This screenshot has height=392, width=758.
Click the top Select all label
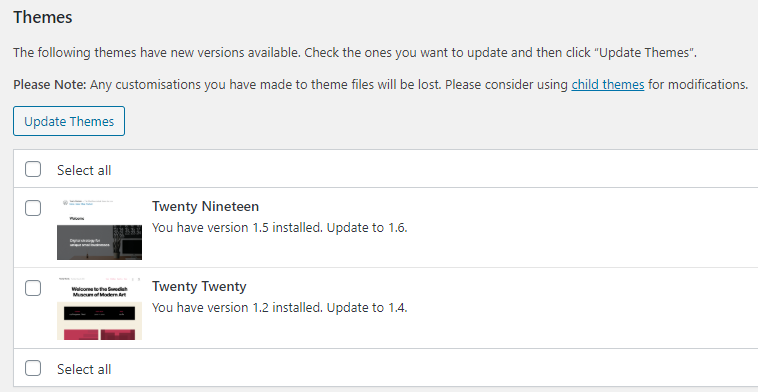(x=84, y=170)
